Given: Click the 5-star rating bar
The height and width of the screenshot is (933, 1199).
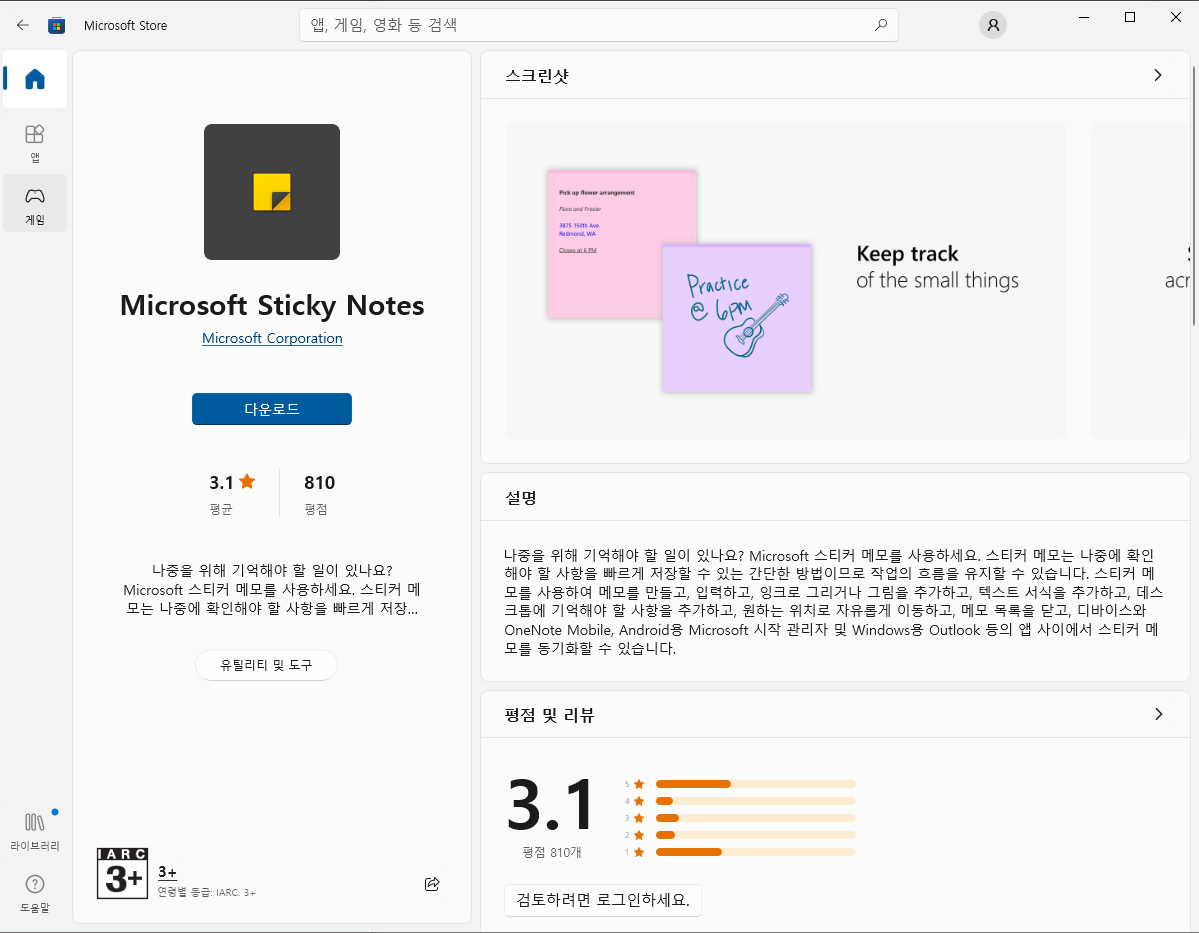Looking at the screenshot, I should 755,784.
